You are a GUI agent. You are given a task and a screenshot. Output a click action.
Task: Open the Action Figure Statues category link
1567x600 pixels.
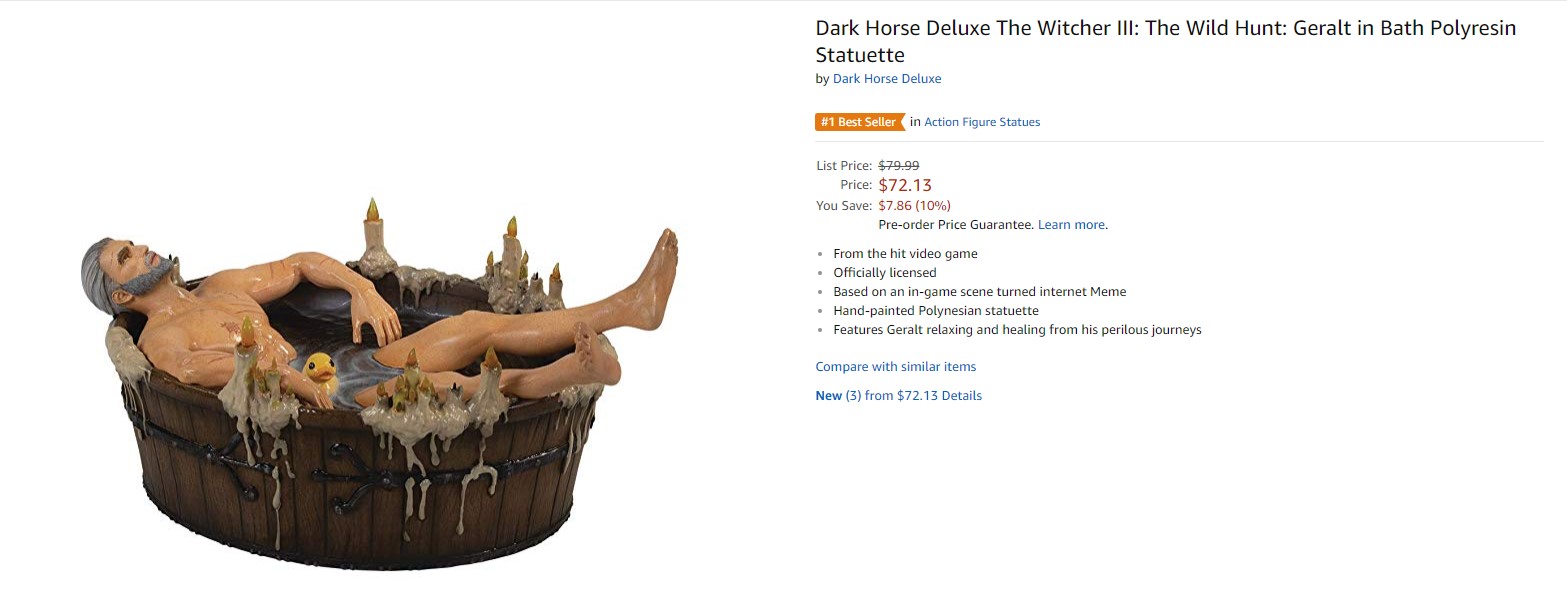coord(982,122)
